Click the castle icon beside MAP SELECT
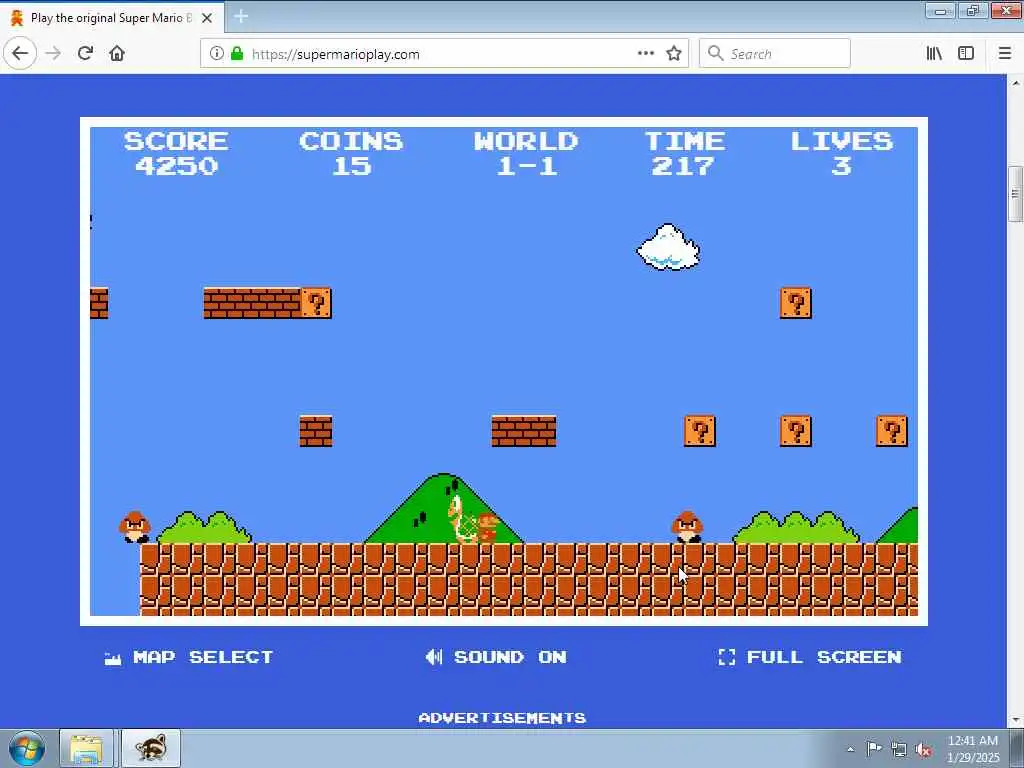1024x768 pixels. tap(113, 658)
